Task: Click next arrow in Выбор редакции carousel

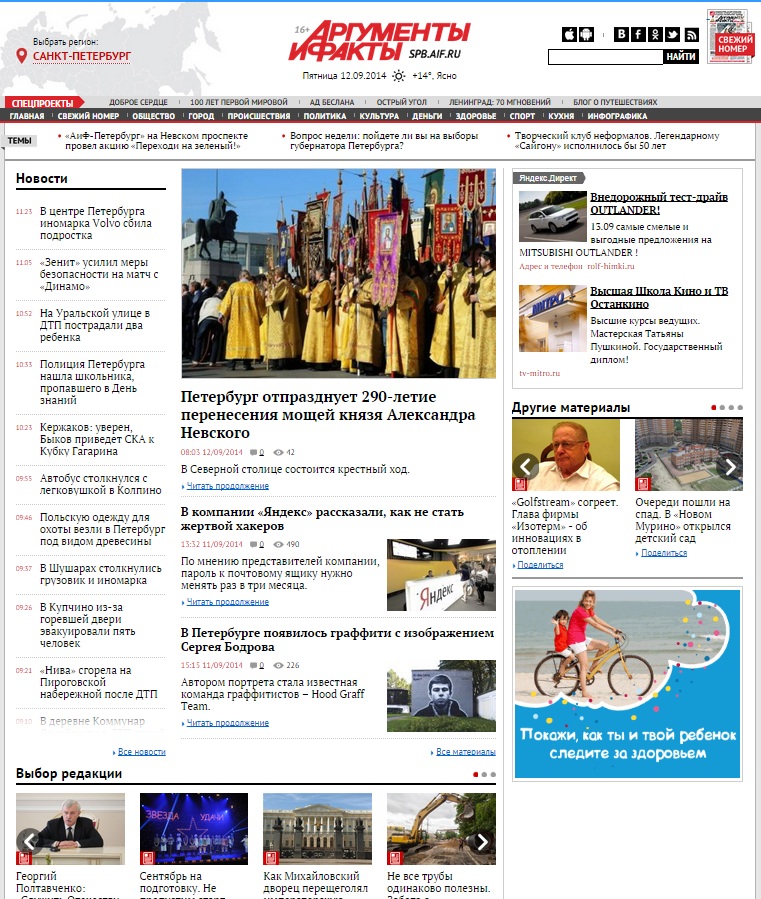Action: (482, 841)
